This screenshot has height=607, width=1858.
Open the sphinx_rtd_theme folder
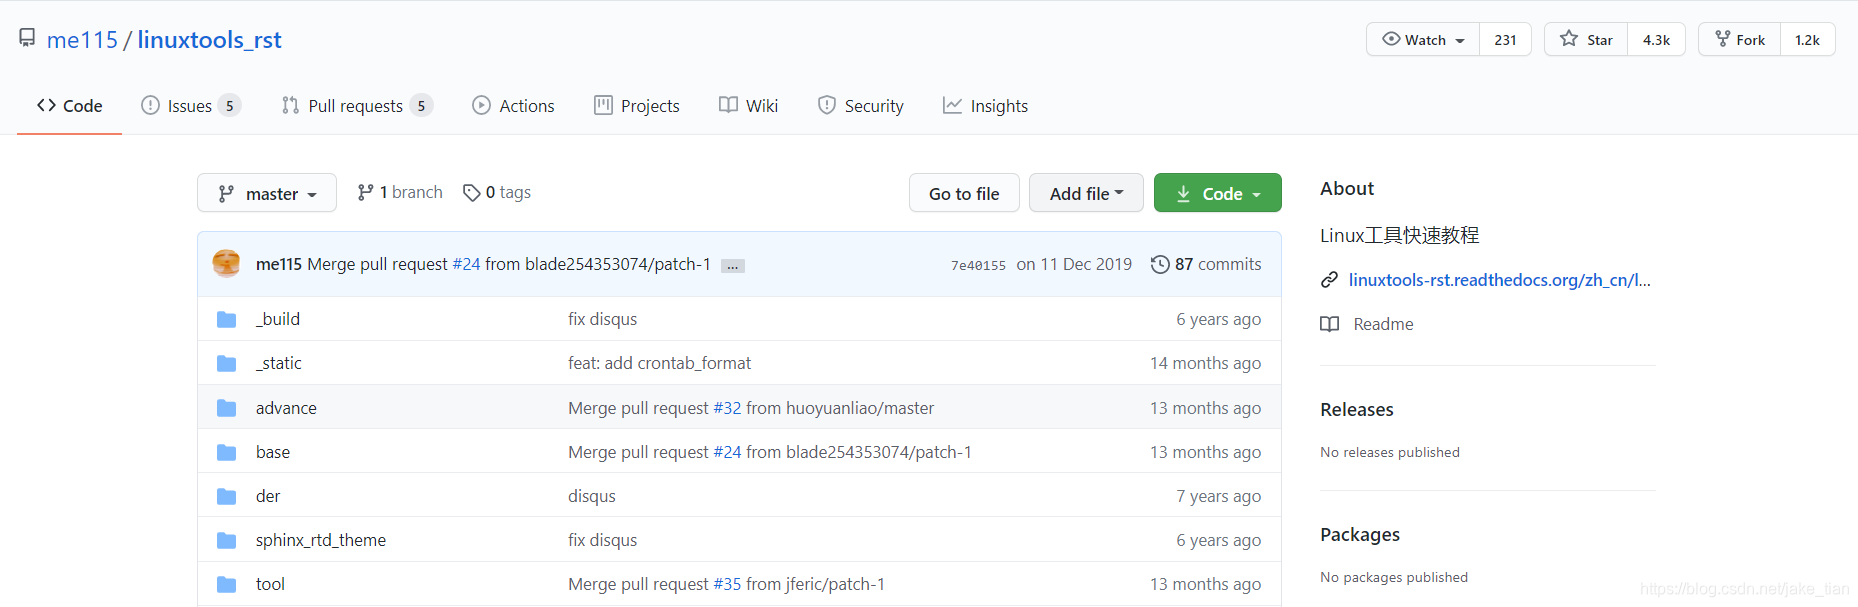pos(321,540)
